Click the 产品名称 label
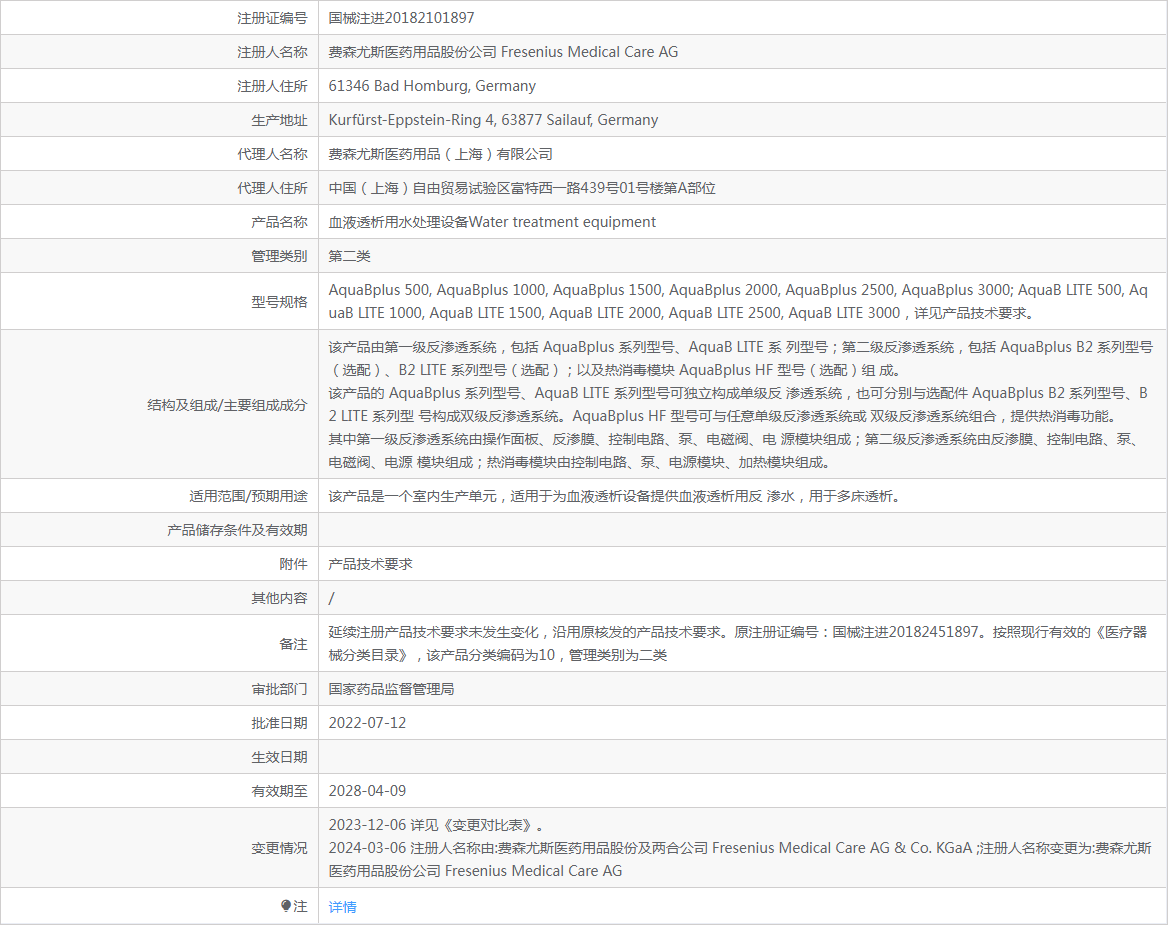The width and height of the screenshot is (1169, 929). point(280,222)
